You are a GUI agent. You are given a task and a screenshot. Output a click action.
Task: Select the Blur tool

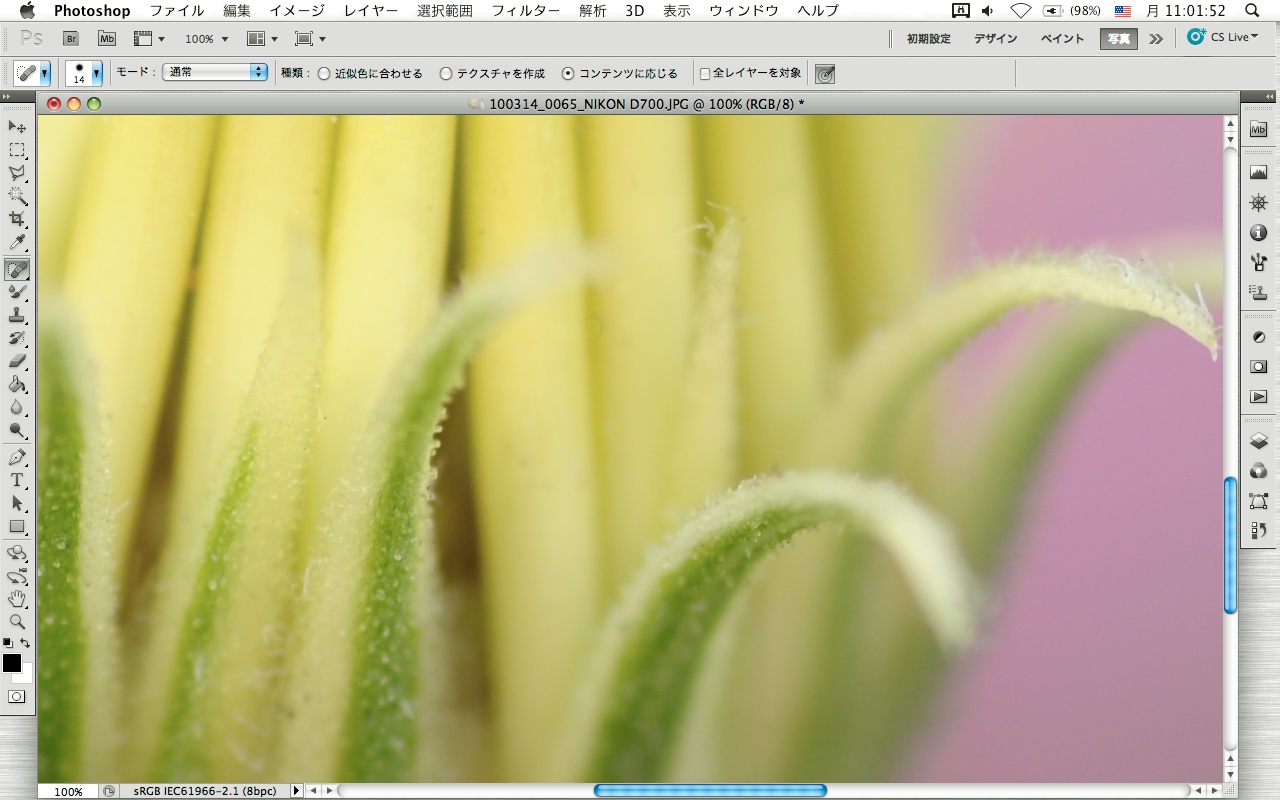[17, 408]
